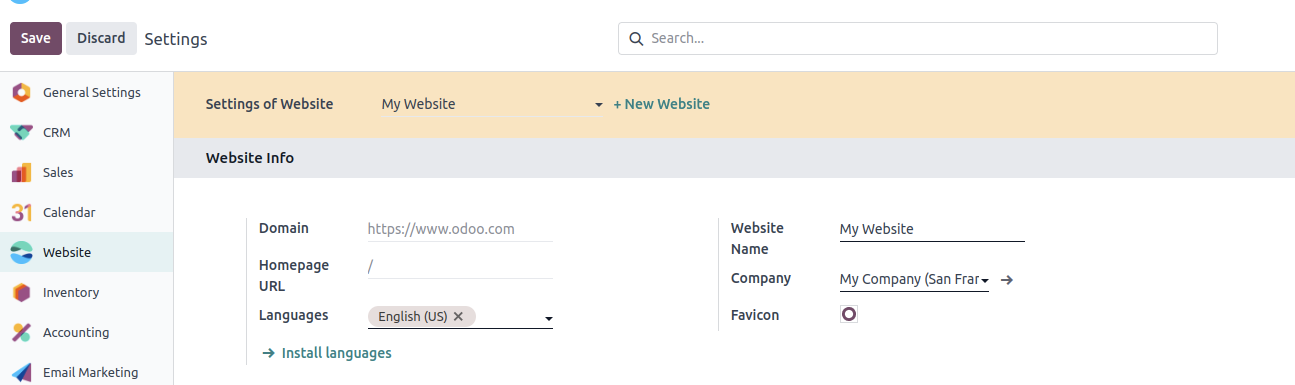Focus the Domain input field

460,229
